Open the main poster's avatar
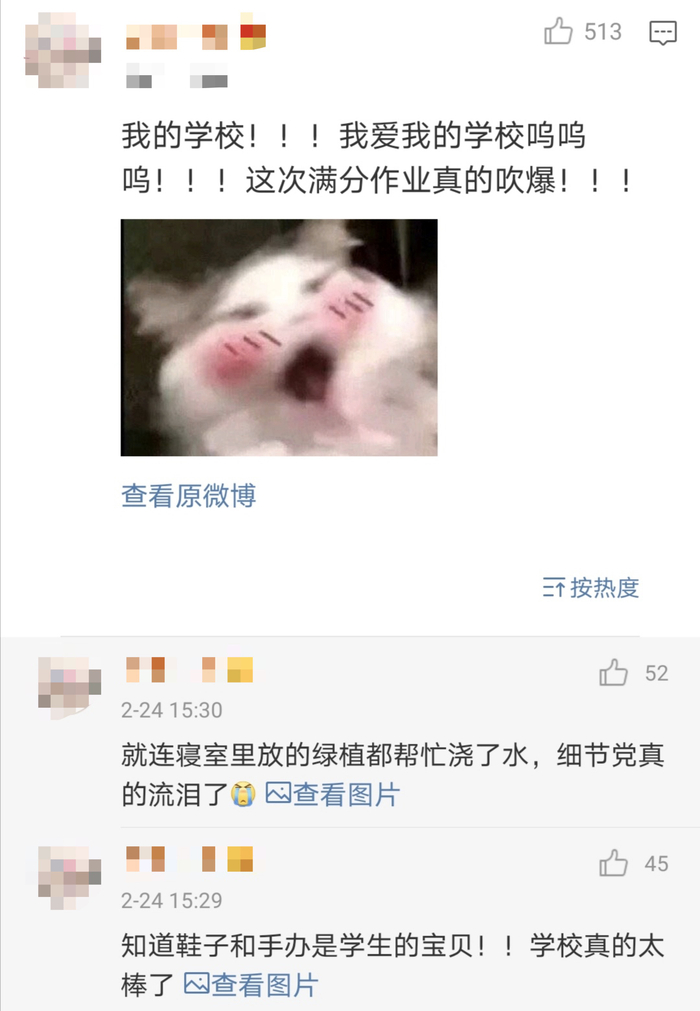Screen dimensions: 700x1011 point(63,50)
